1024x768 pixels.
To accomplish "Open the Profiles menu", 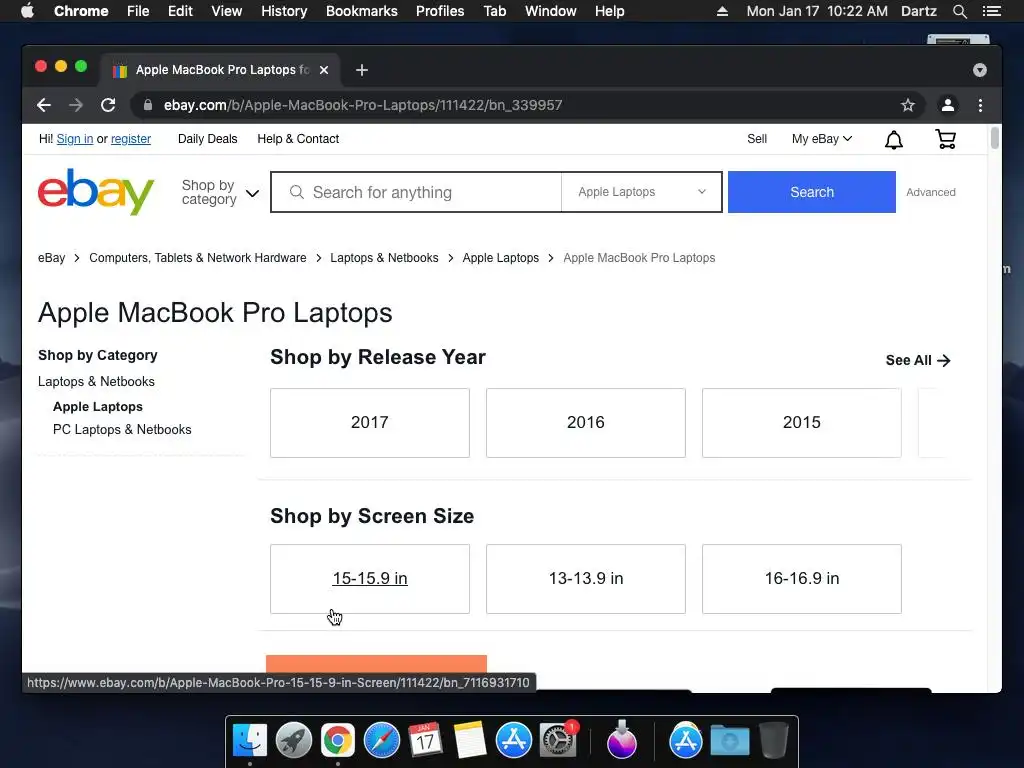I will [x=440, y=11].
